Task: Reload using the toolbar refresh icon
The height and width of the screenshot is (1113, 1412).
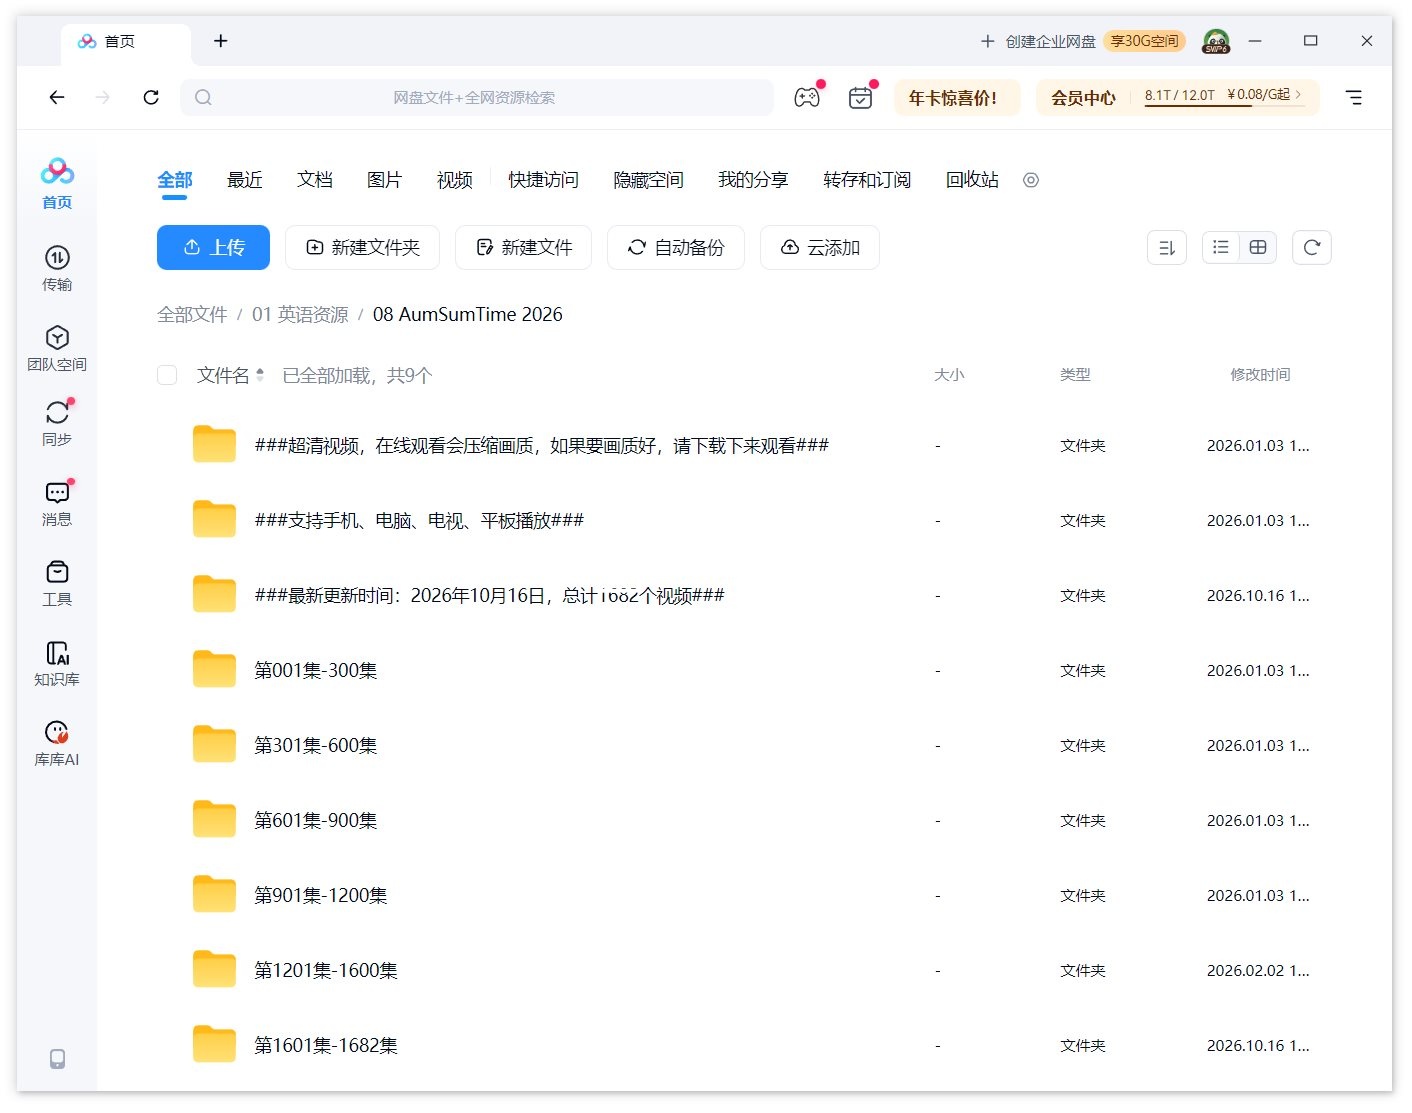Action: click(151, 97)
